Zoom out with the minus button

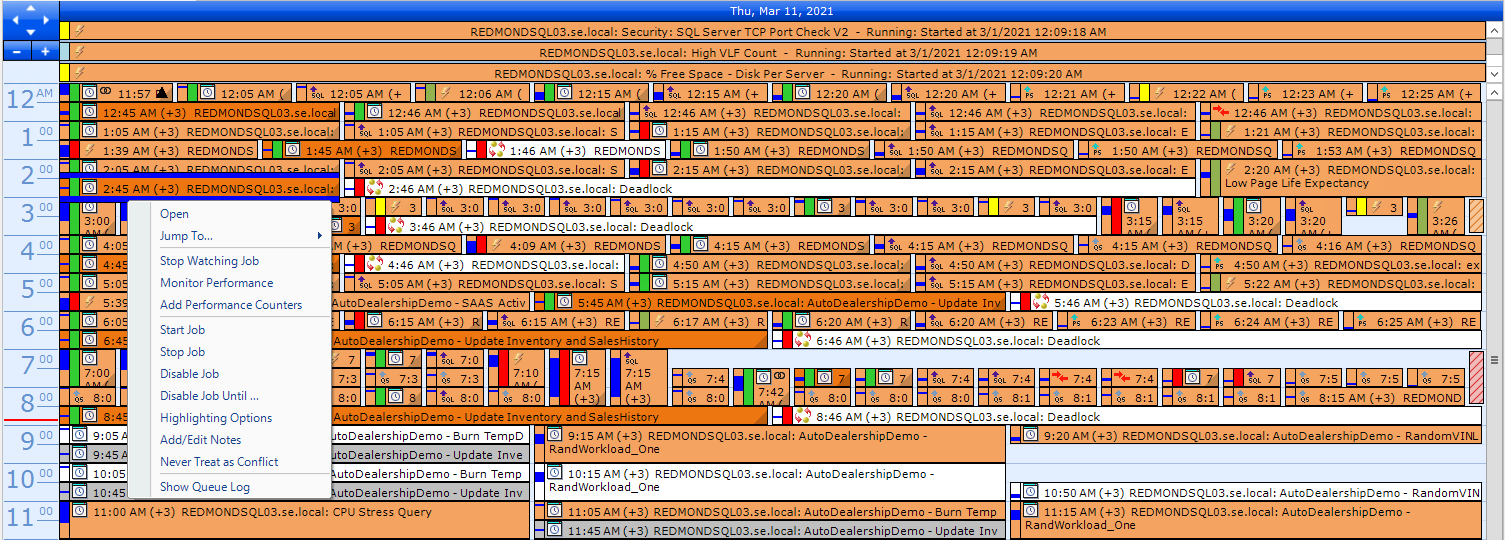(16, 51)
